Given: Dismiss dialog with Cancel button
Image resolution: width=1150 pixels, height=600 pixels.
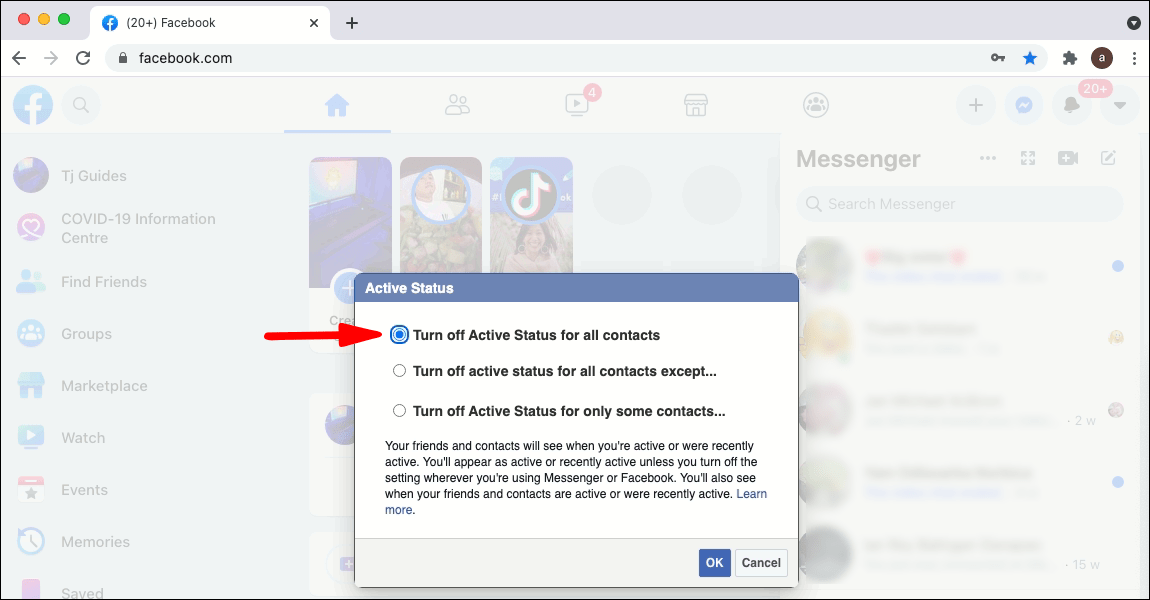Looking at the screenshot, I should click(761, 563).
